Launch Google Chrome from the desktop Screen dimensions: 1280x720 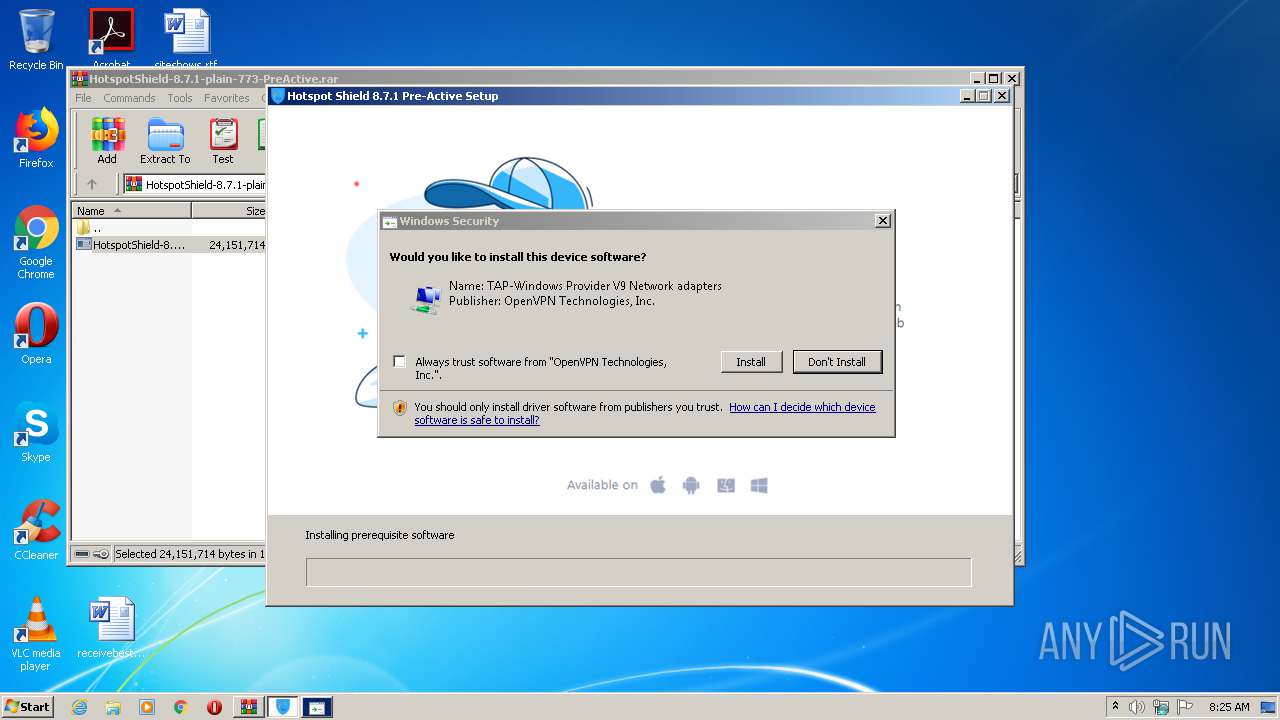click(36, 243)
